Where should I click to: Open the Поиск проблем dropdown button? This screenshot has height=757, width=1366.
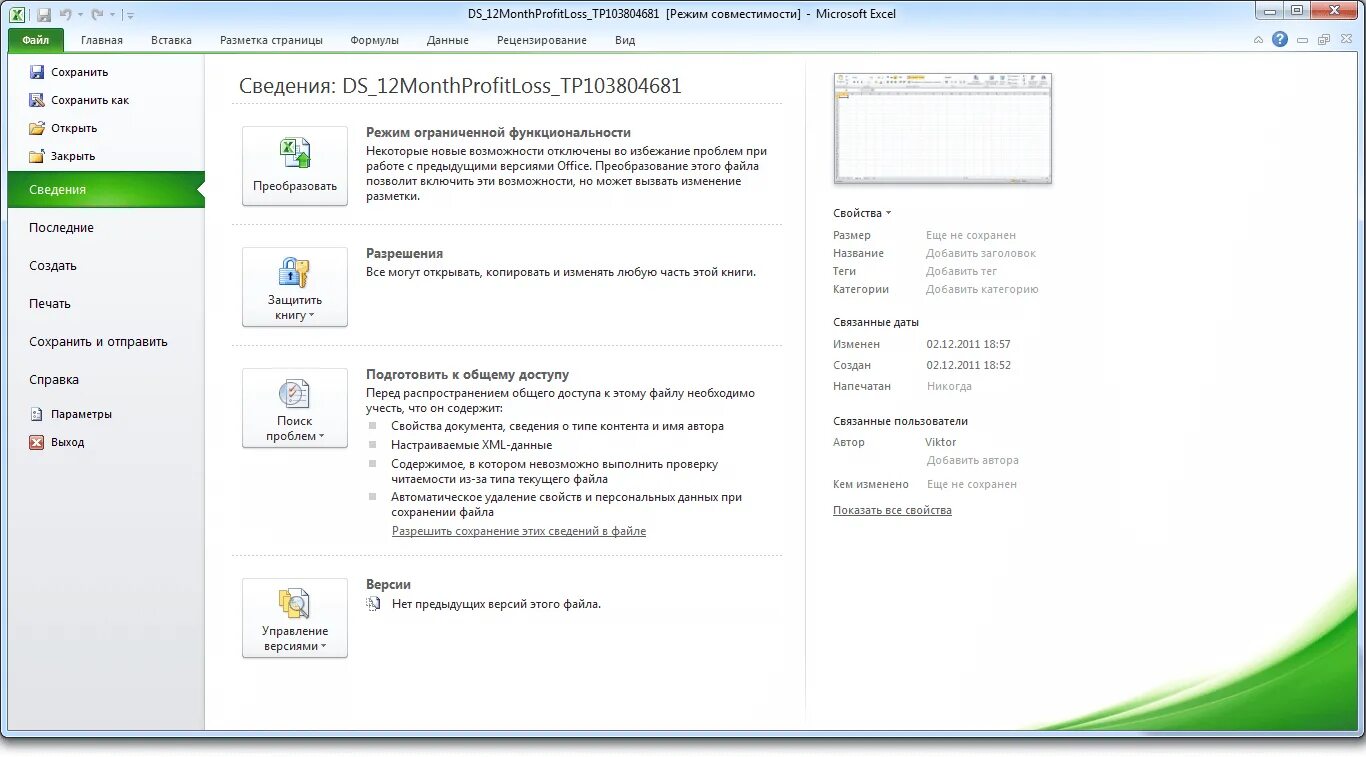295,408
